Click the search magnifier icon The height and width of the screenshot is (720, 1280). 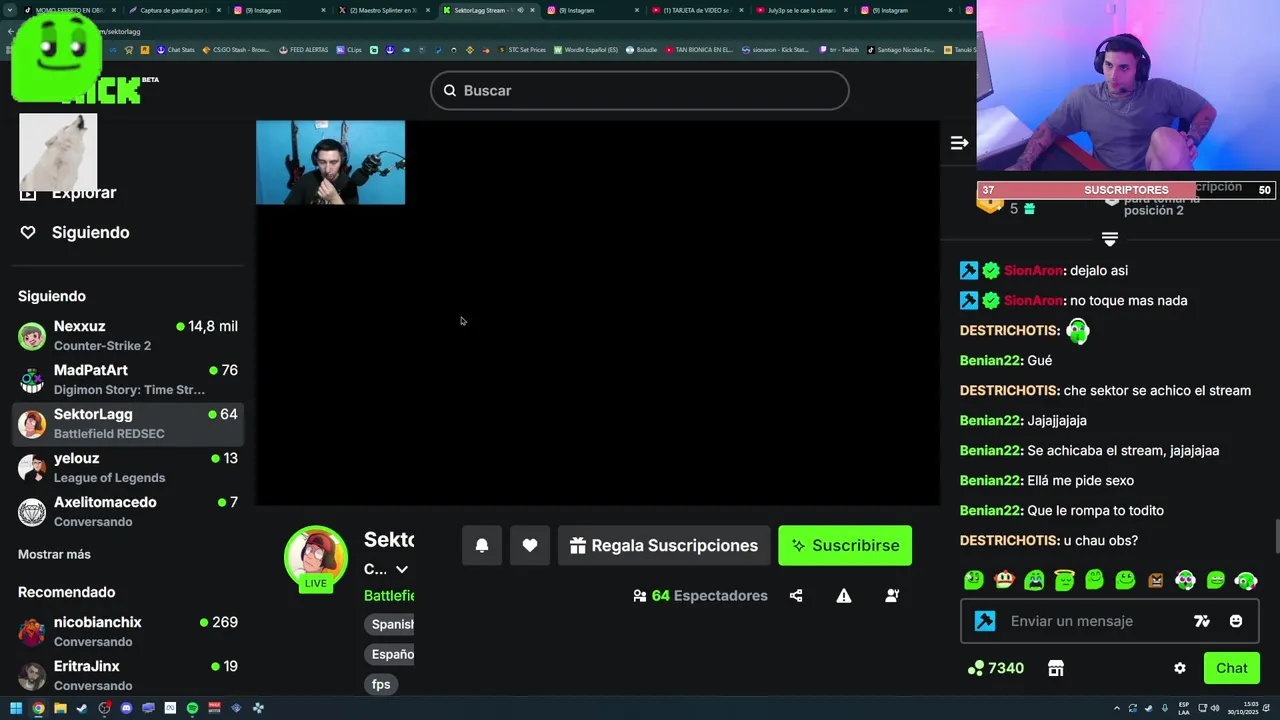pos(450,91)
